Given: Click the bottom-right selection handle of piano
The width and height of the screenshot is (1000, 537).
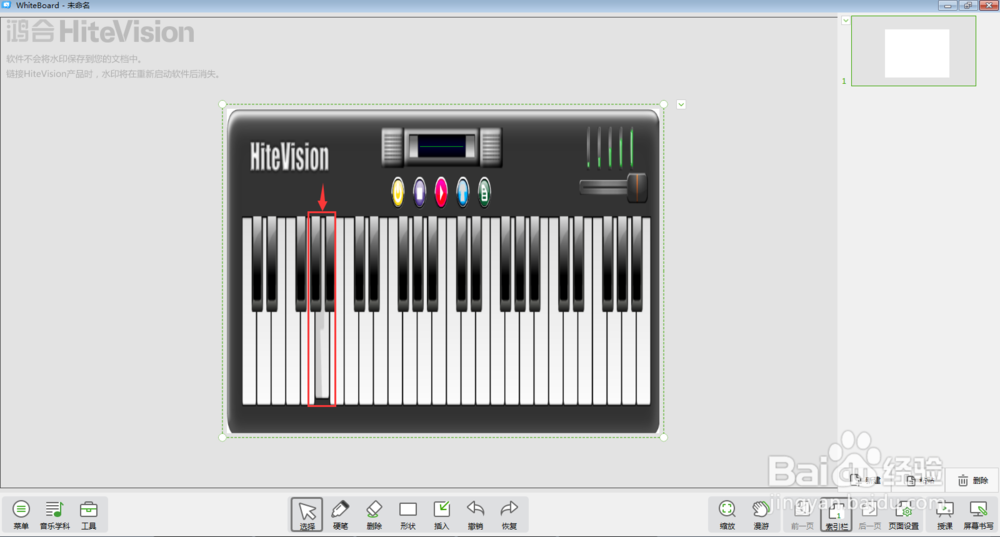Looking at the screenshot, I should (664, 437).
